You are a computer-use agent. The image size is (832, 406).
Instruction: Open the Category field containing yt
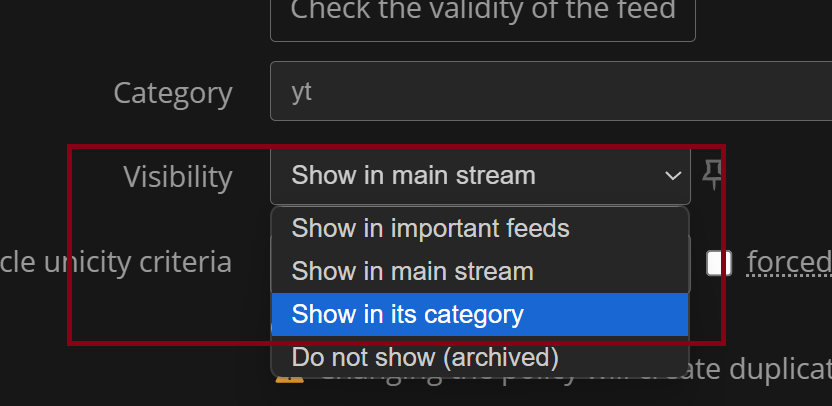pyautogui.click(x=551, y=91)
